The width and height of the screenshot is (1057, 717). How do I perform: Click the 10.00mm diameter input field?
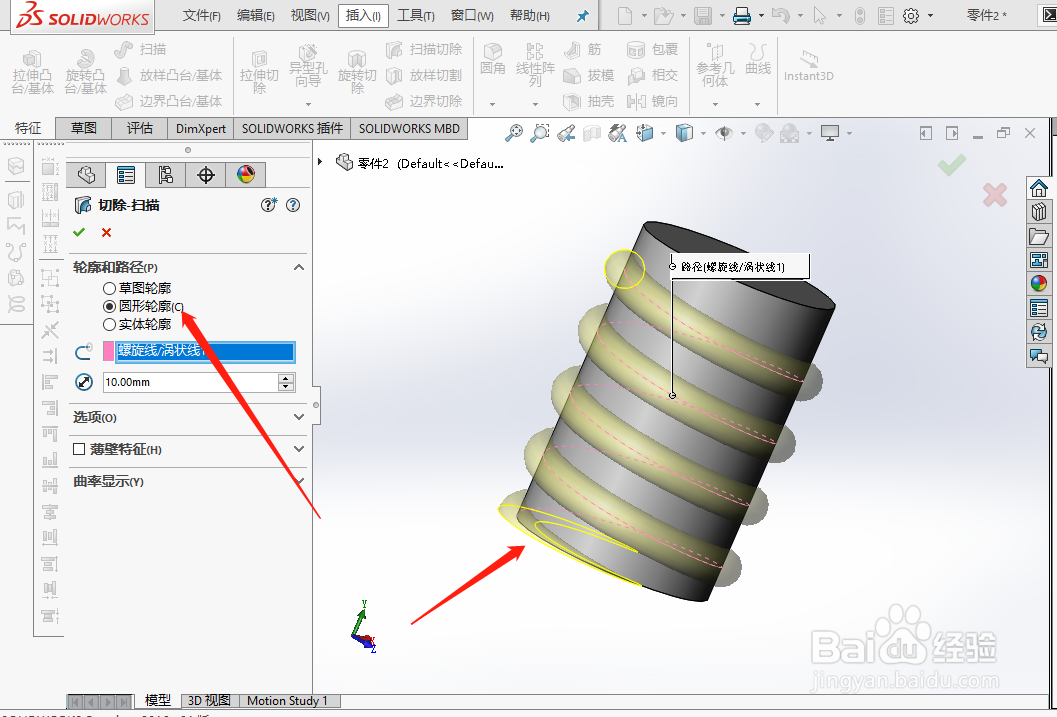(190, 382)
